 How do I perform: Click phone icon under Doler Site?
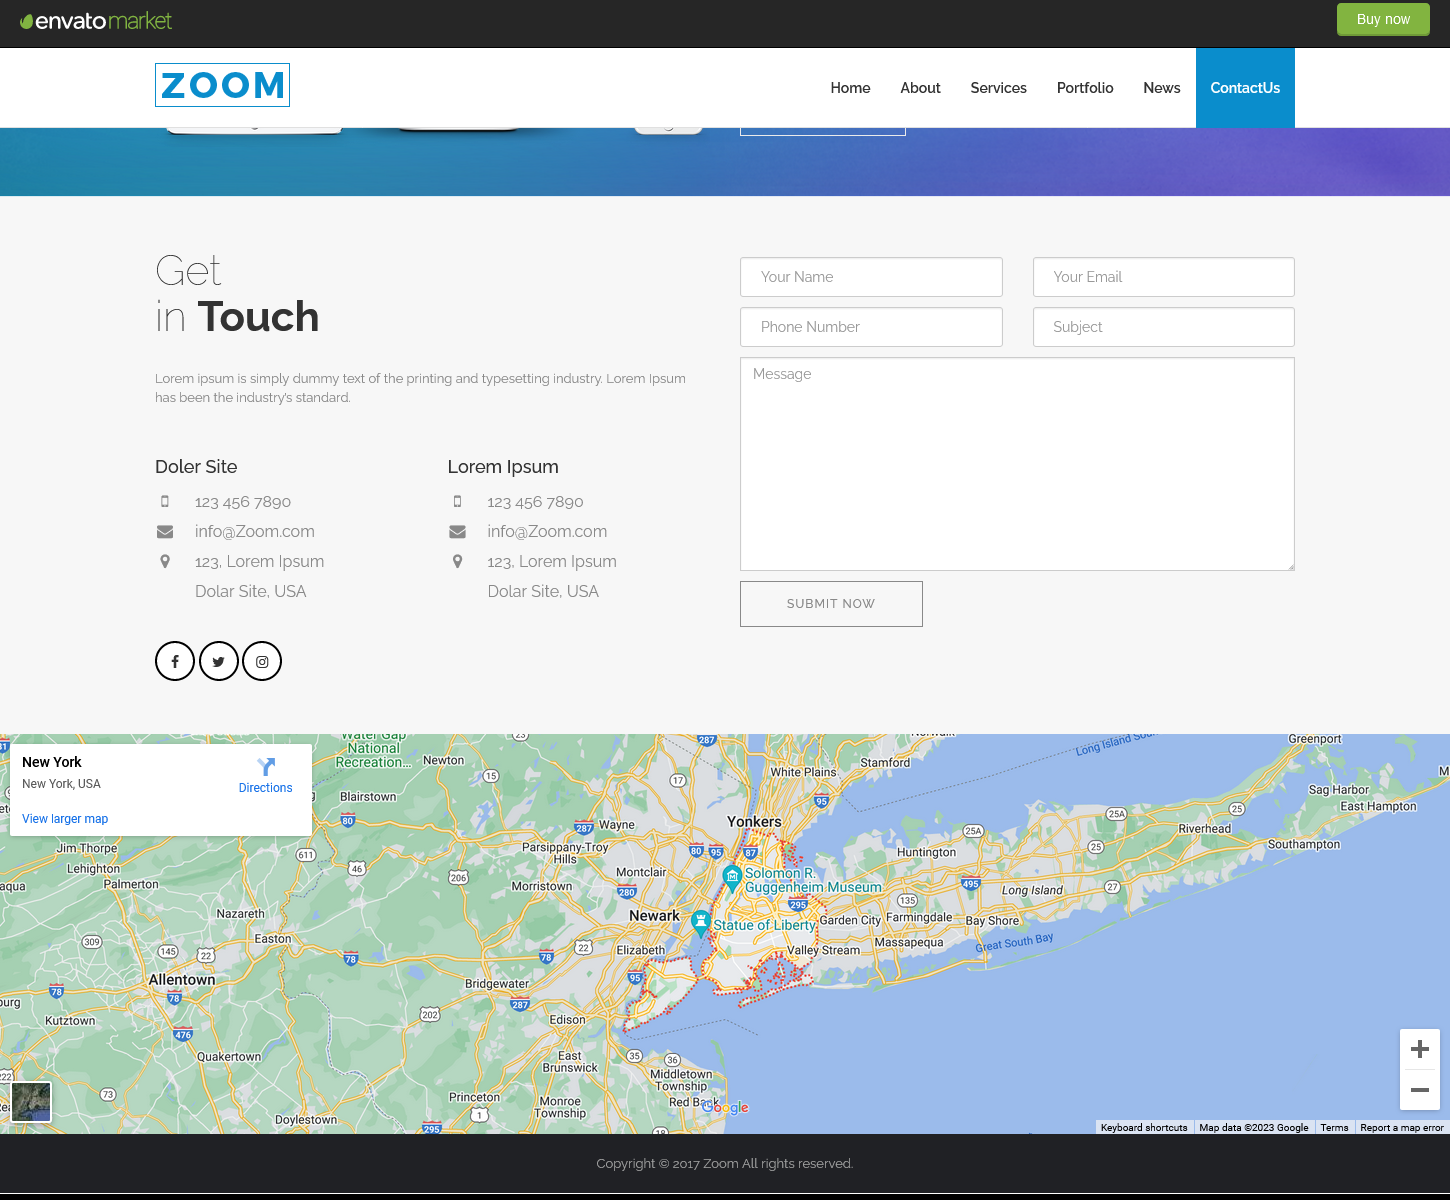coord(165,501)
